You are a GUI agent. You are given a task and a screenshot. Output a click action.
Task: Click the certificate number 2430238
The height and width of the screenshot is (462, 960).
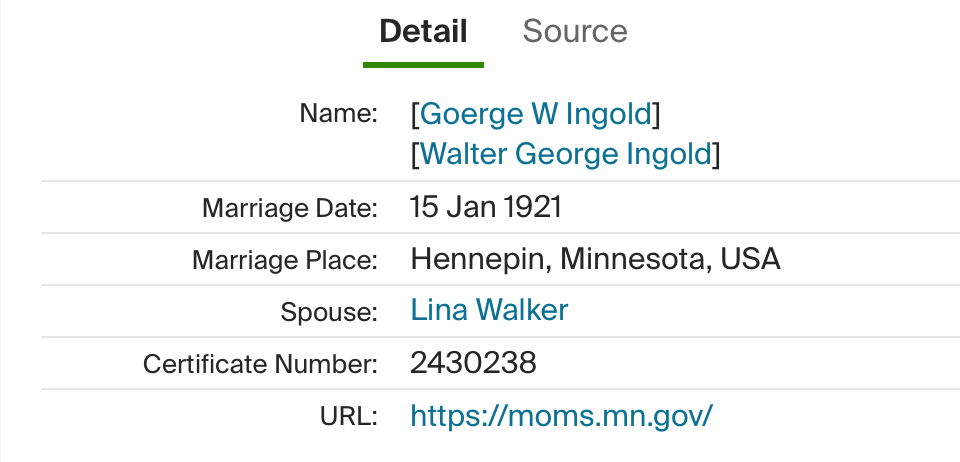tap(473, 363)
